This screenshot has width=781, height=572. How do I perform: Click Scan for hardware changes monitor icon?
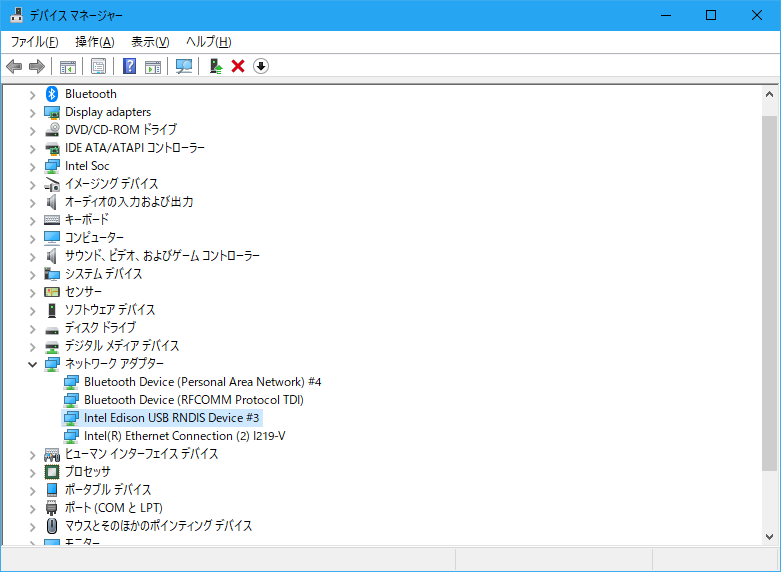point(184,66)
